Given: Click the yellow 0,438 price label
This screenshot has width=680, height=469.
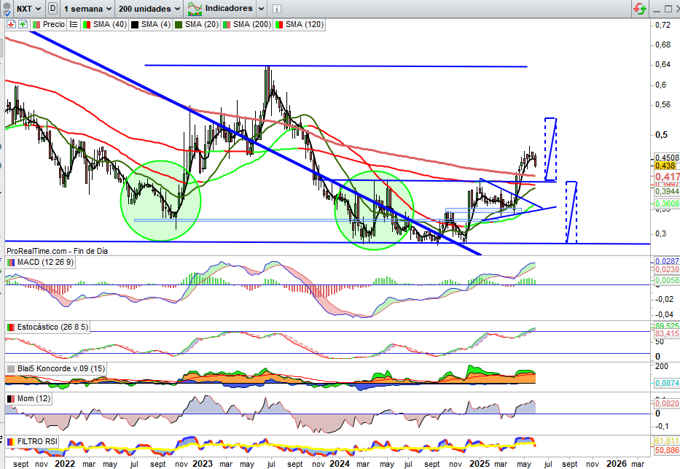Looking at the screenshot, I should click(x=665, y=166).
